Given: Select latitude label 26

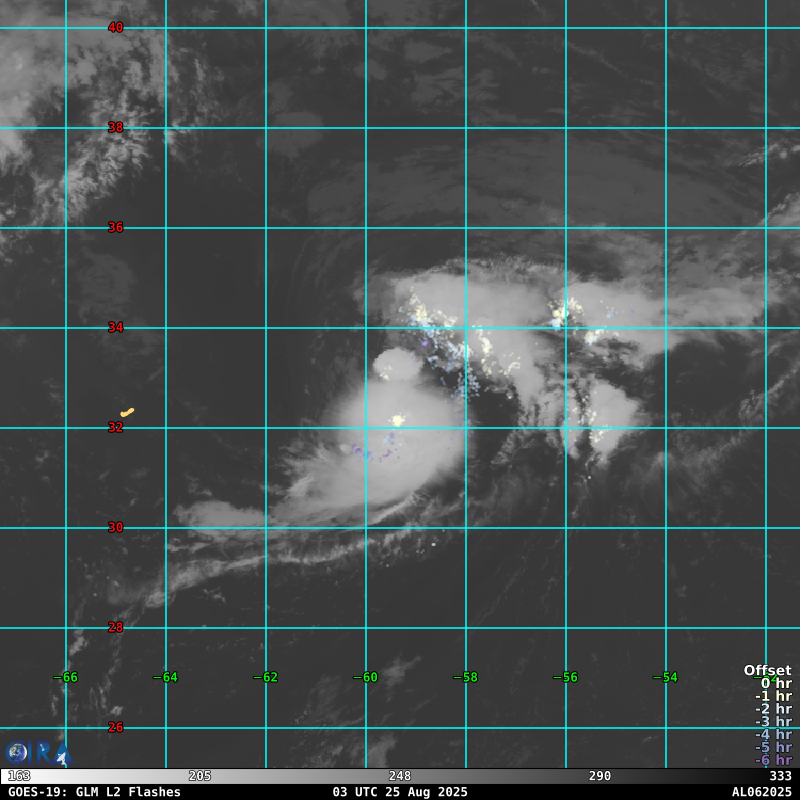Looking at the screenshot, I should 116,728.
